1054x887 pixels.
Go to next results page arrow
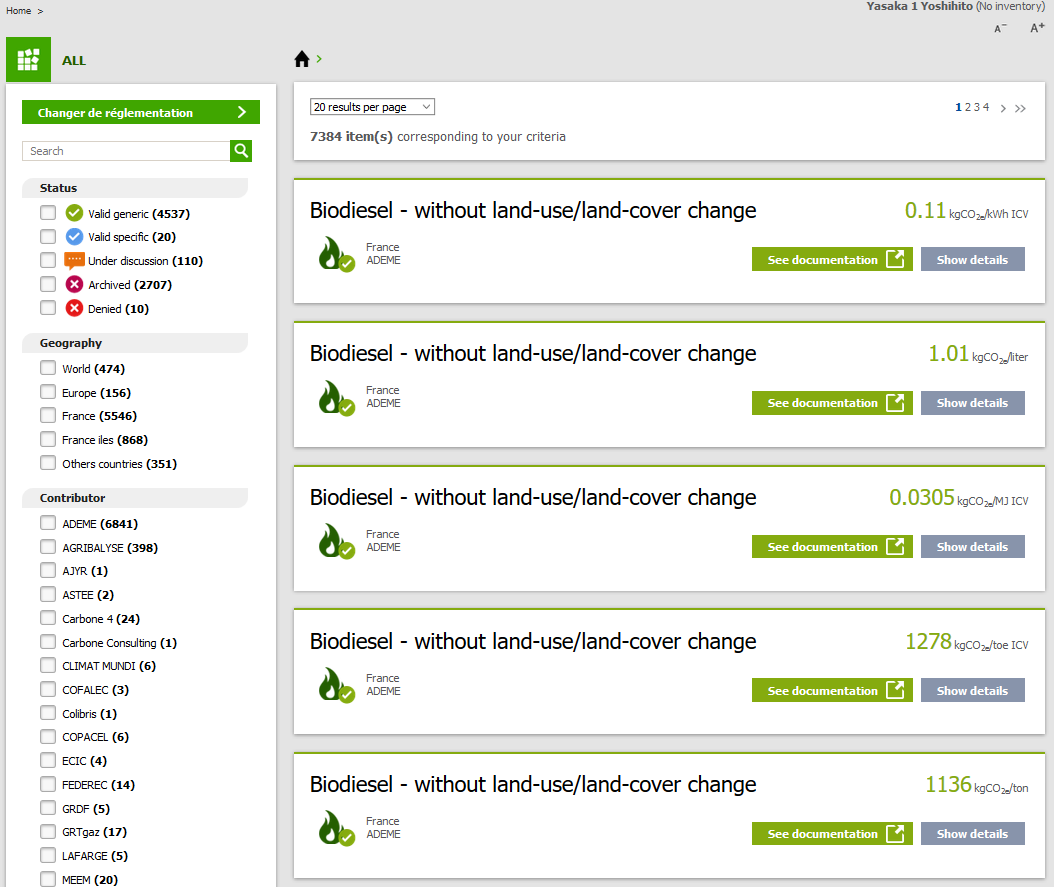click(x=1003, y=108)
